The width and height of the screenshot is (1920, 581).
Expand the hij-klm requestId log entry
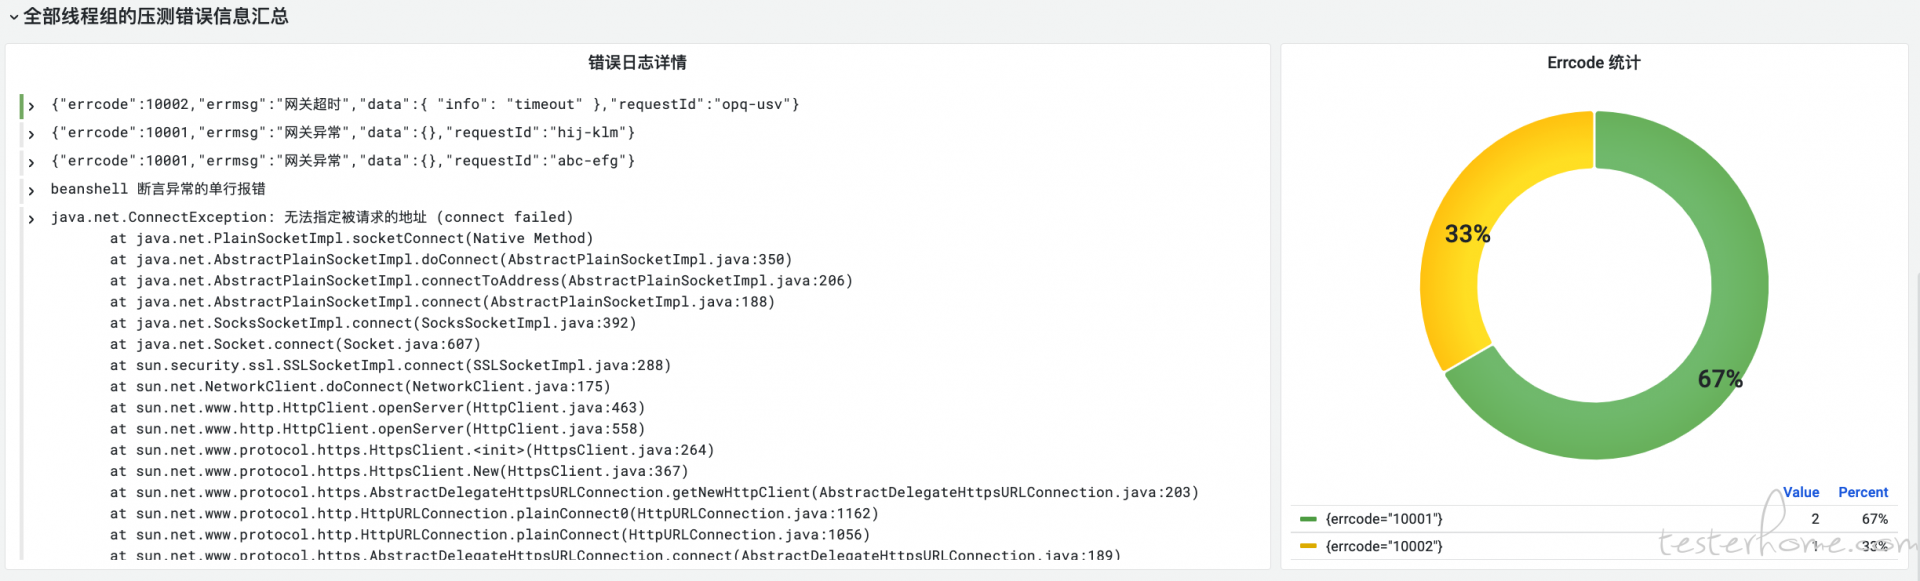pos(31,134)
